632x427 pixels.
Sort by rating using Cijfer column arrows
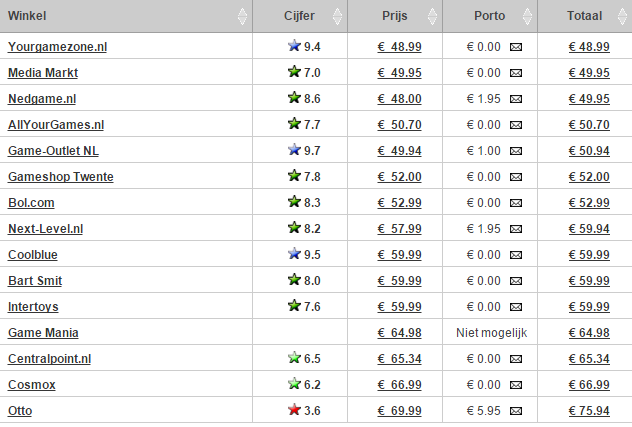pos(337,16)
